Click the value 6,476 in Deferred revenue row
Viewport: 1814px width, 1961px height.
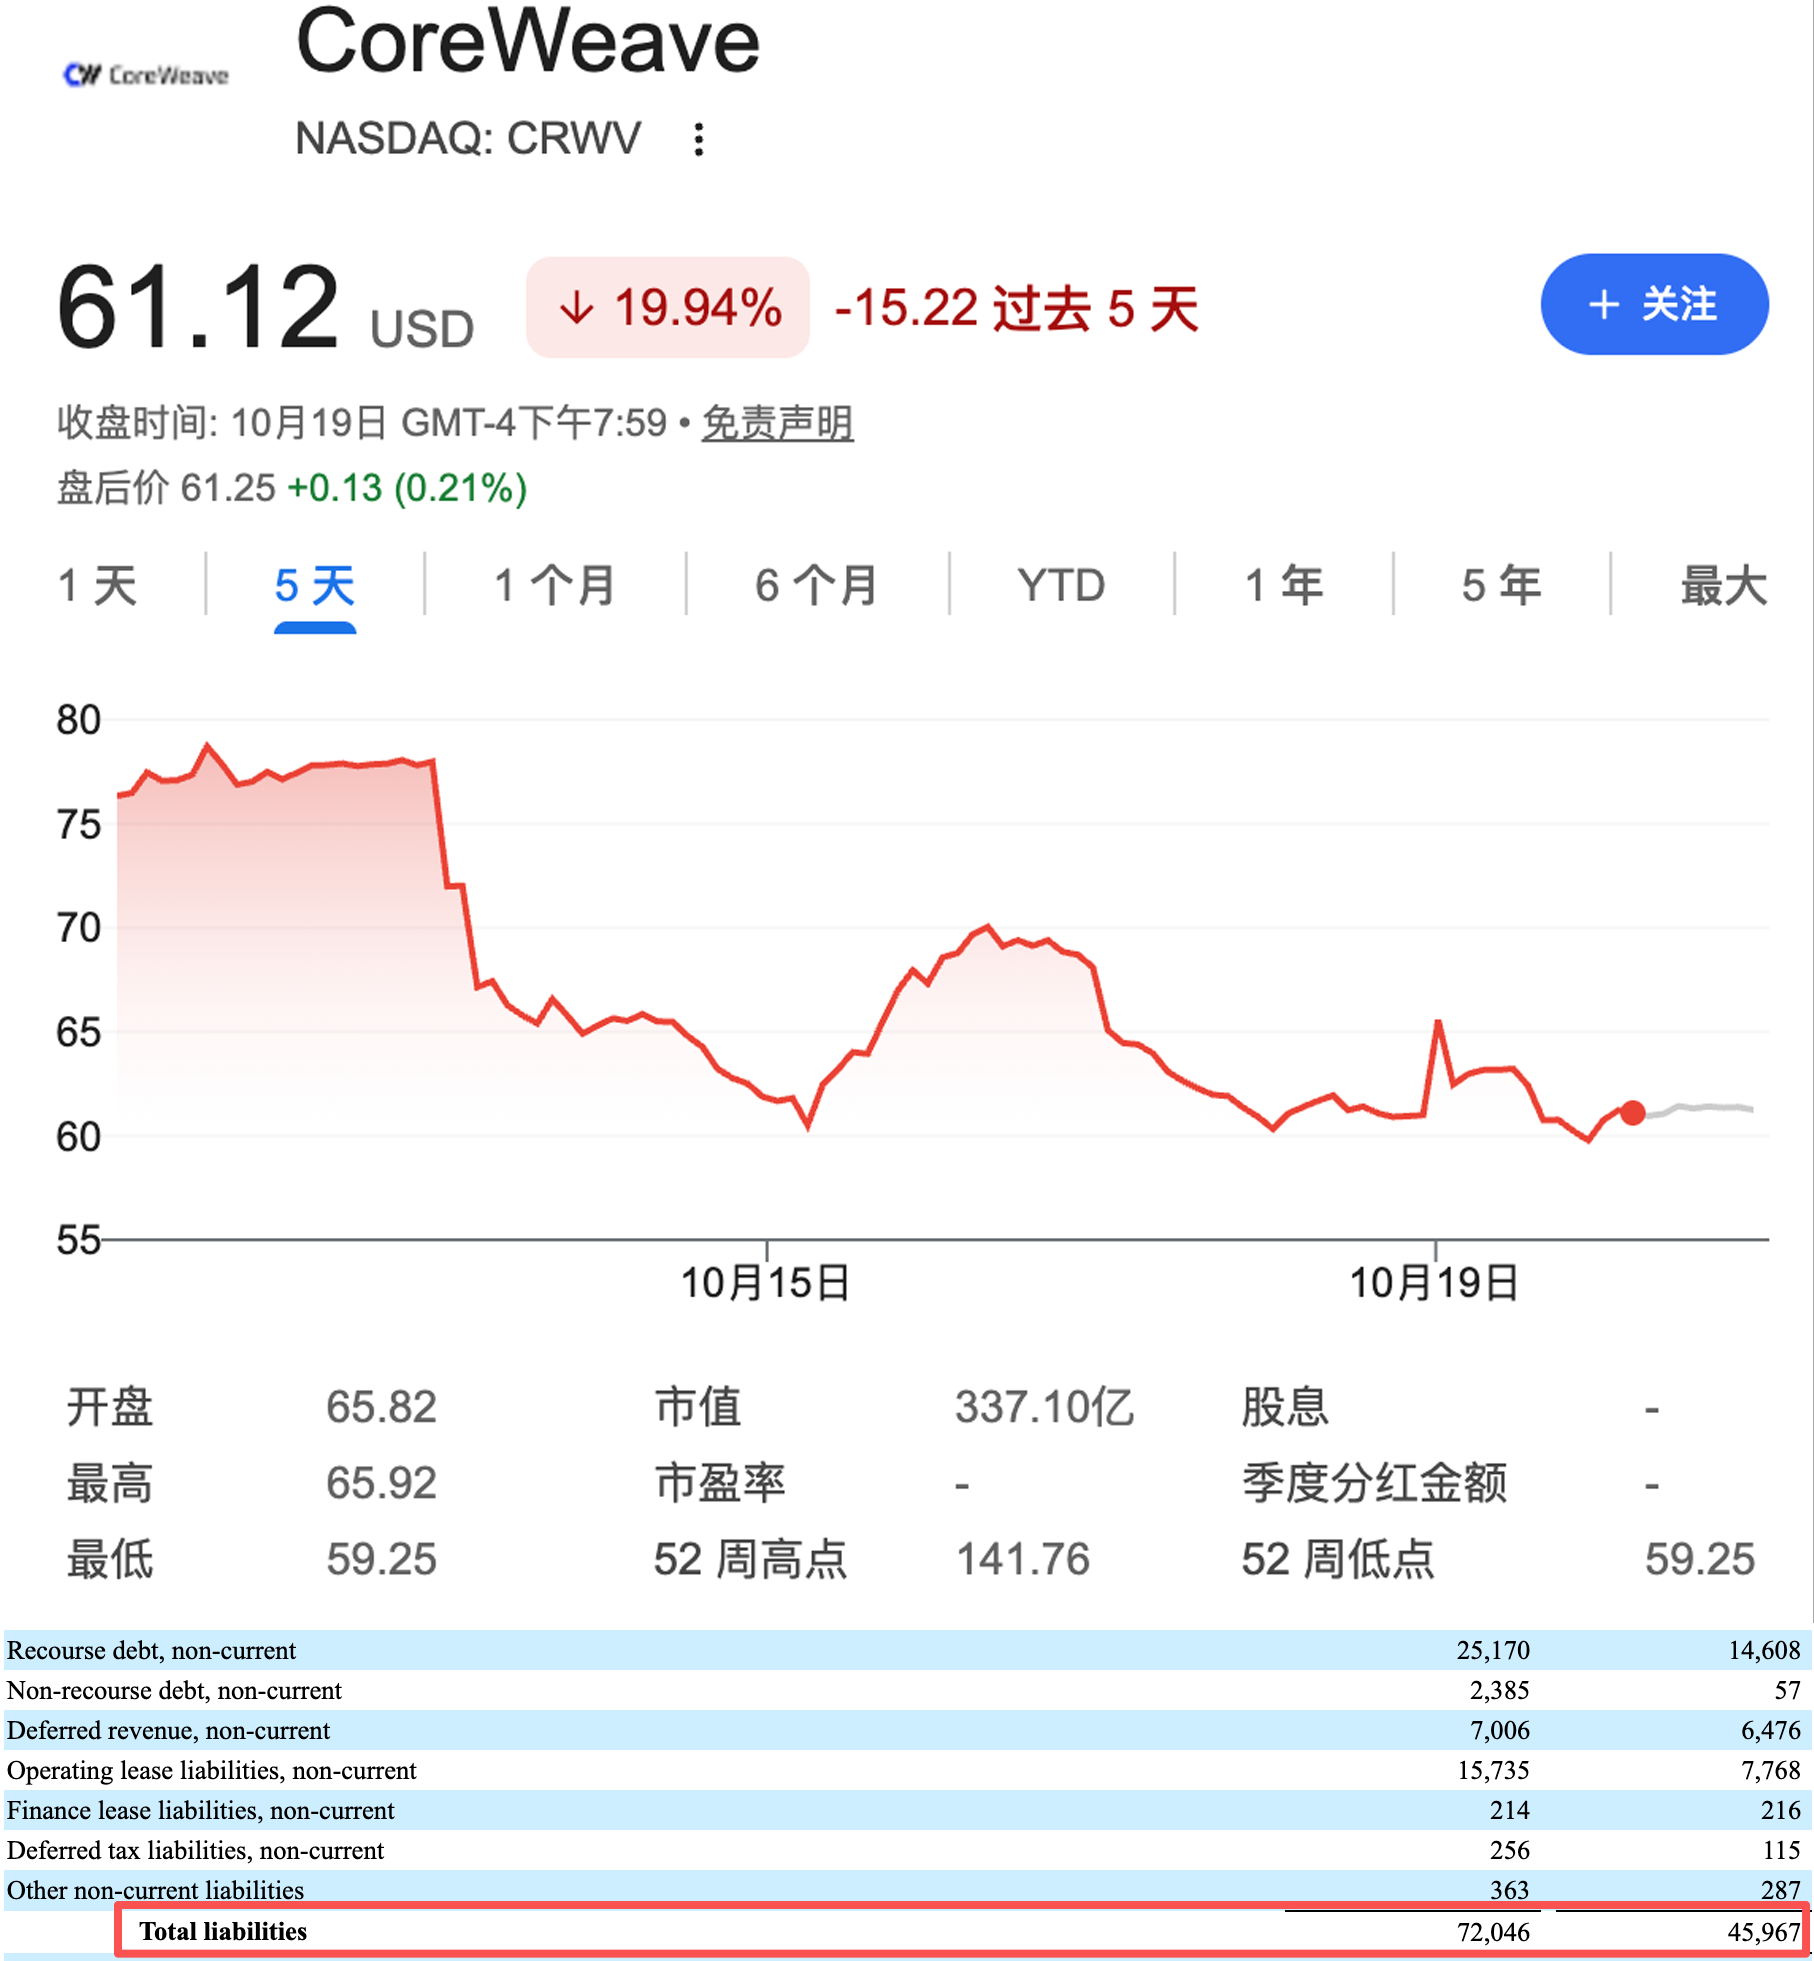click(1771, 1730)
